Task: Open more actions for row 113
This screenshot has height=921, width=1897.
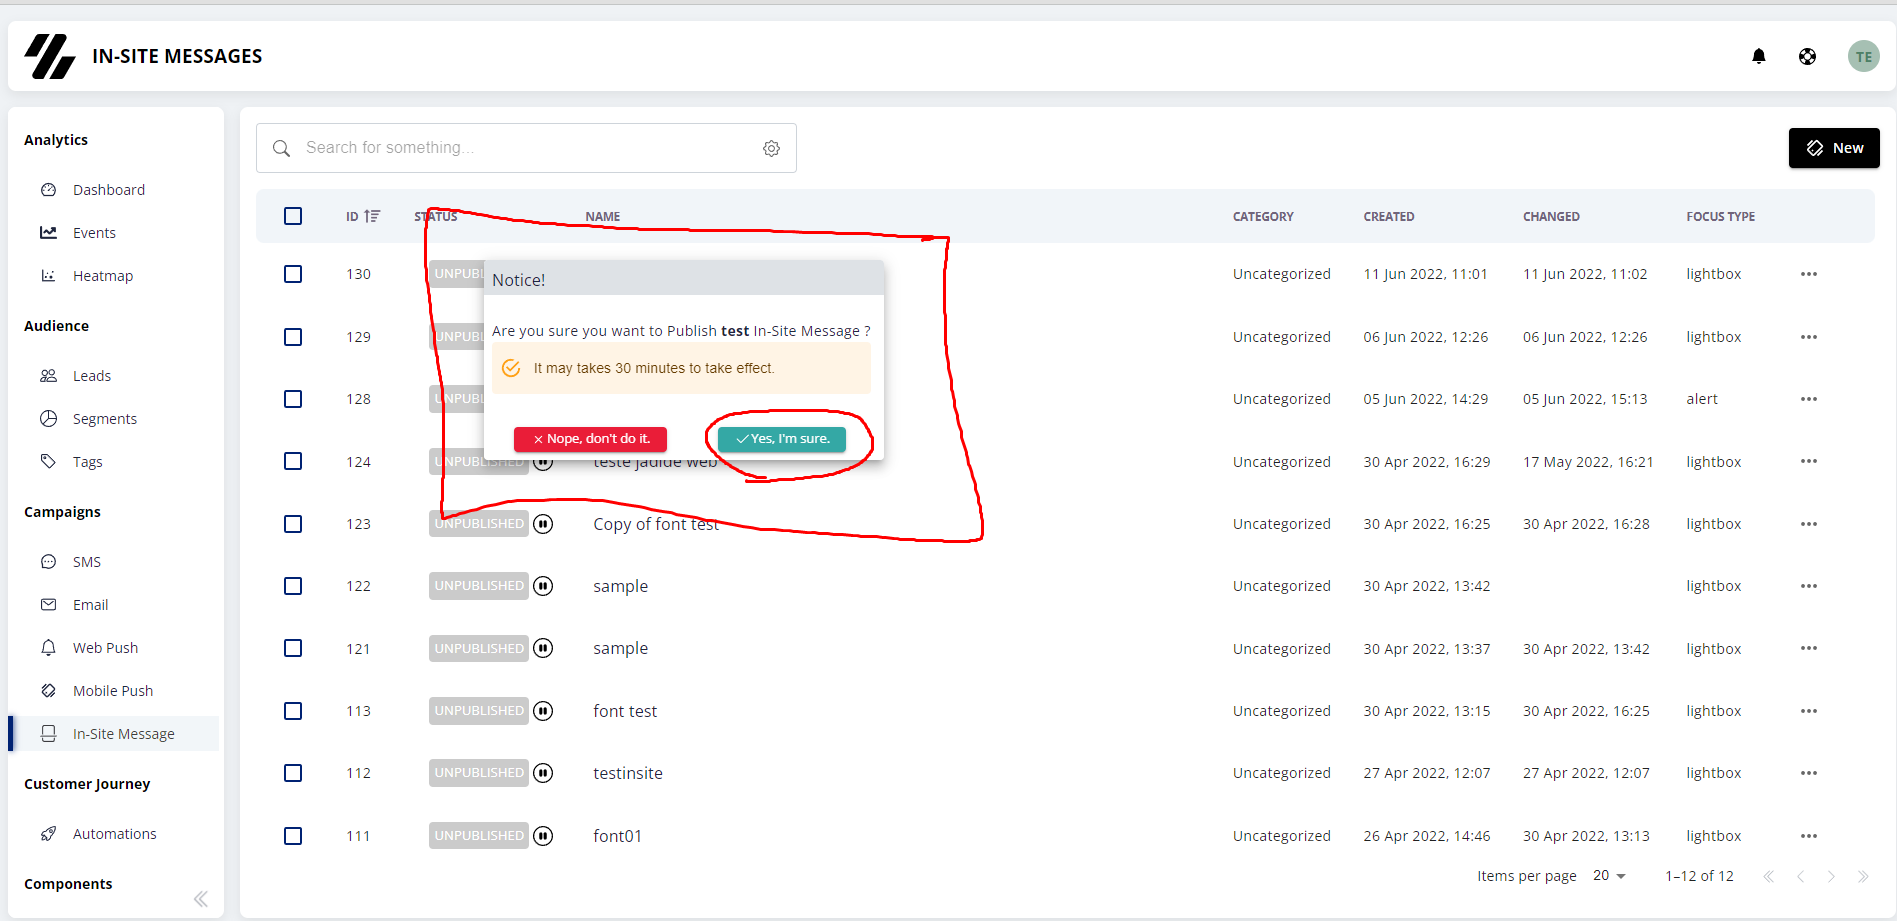Action: pos(1808,711)
